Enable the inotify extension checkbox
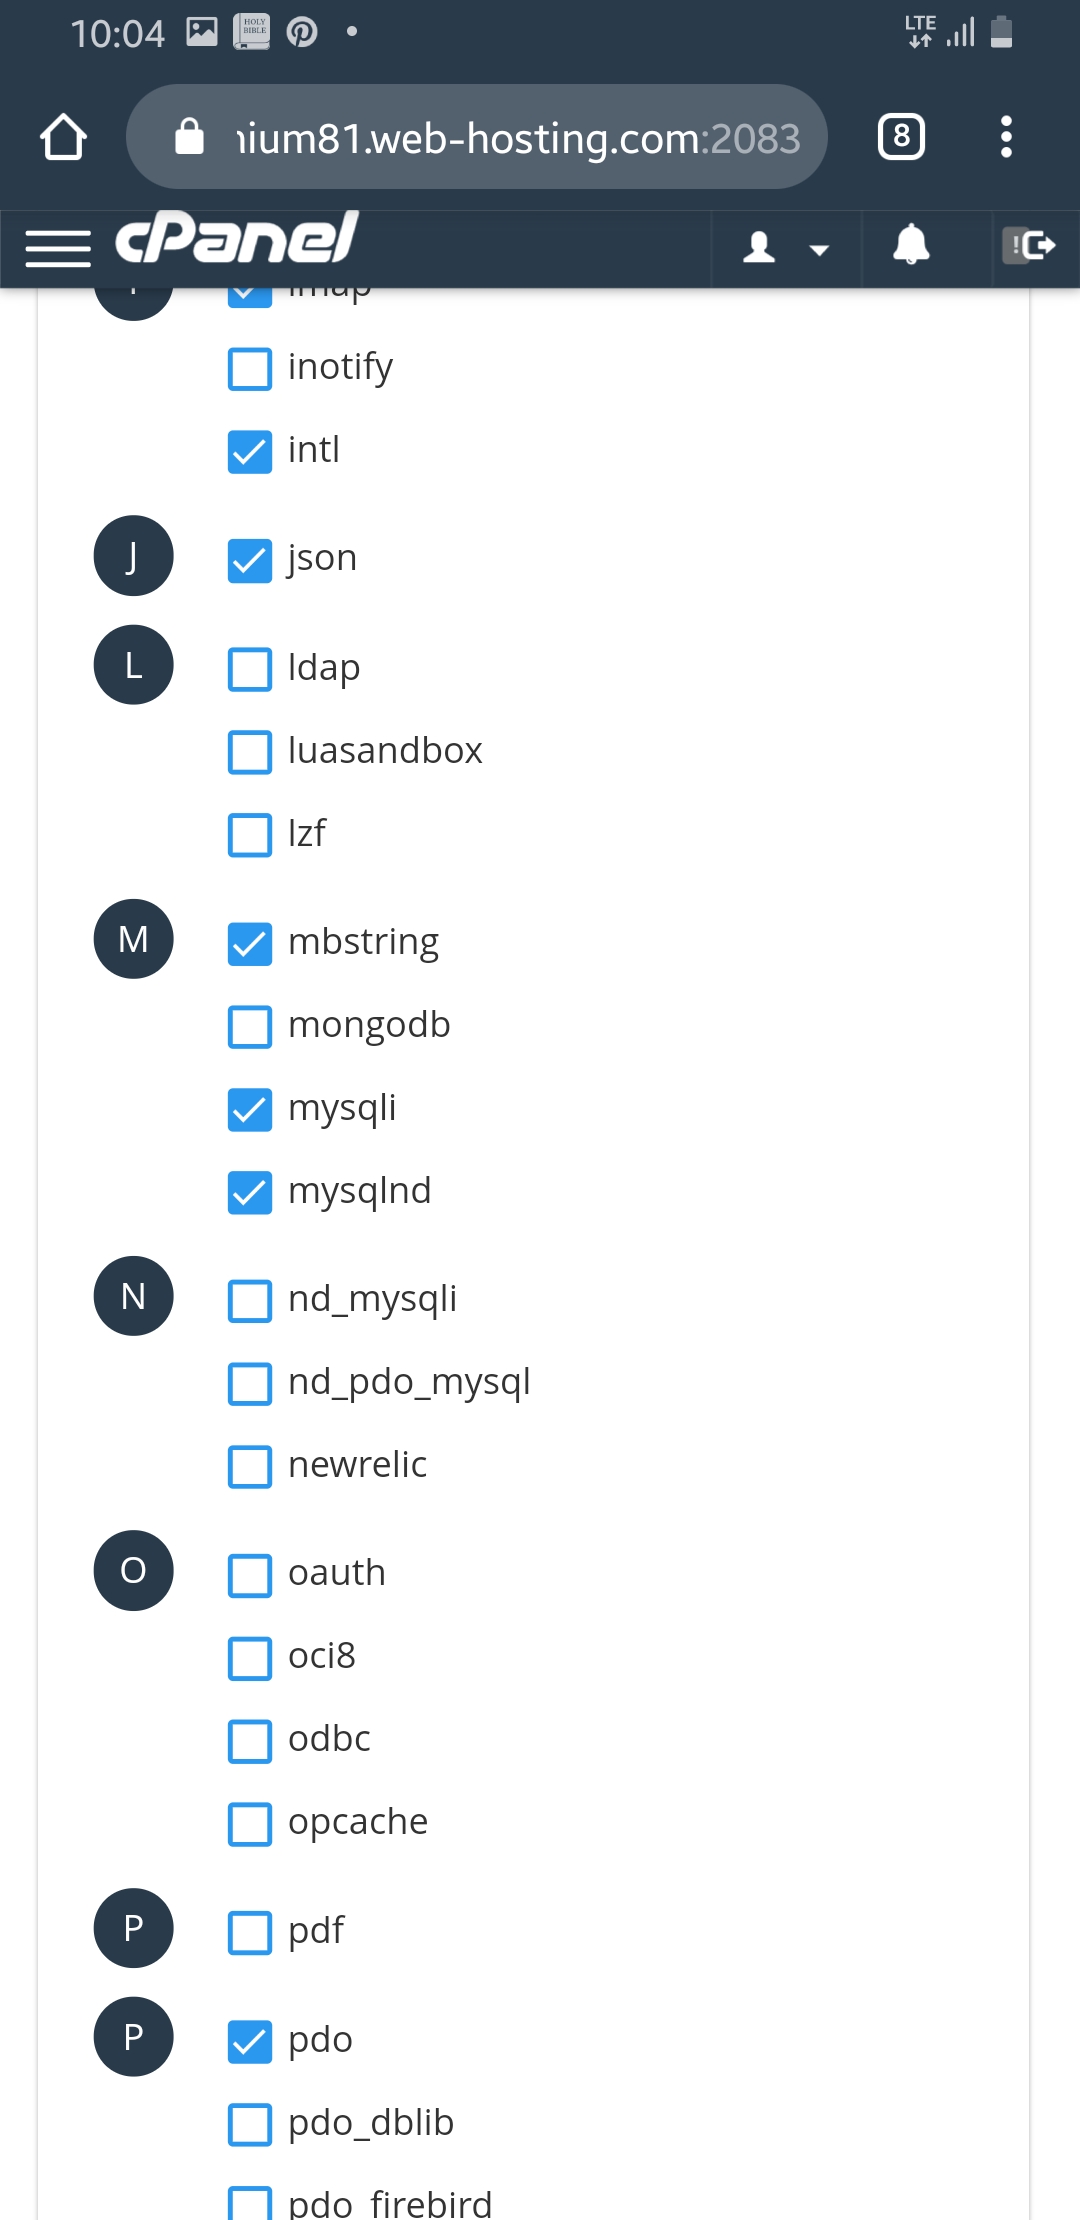The image size is (1080, 2220). 250,368
